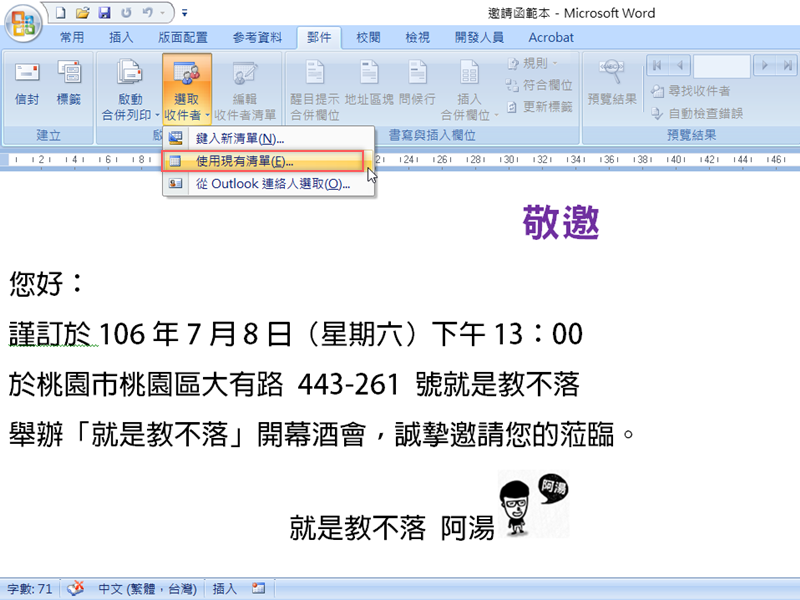Choose 從 Outlook 連絡人選取(O)... menu item
The image size is (800, 600).
(x=268, y=184)
